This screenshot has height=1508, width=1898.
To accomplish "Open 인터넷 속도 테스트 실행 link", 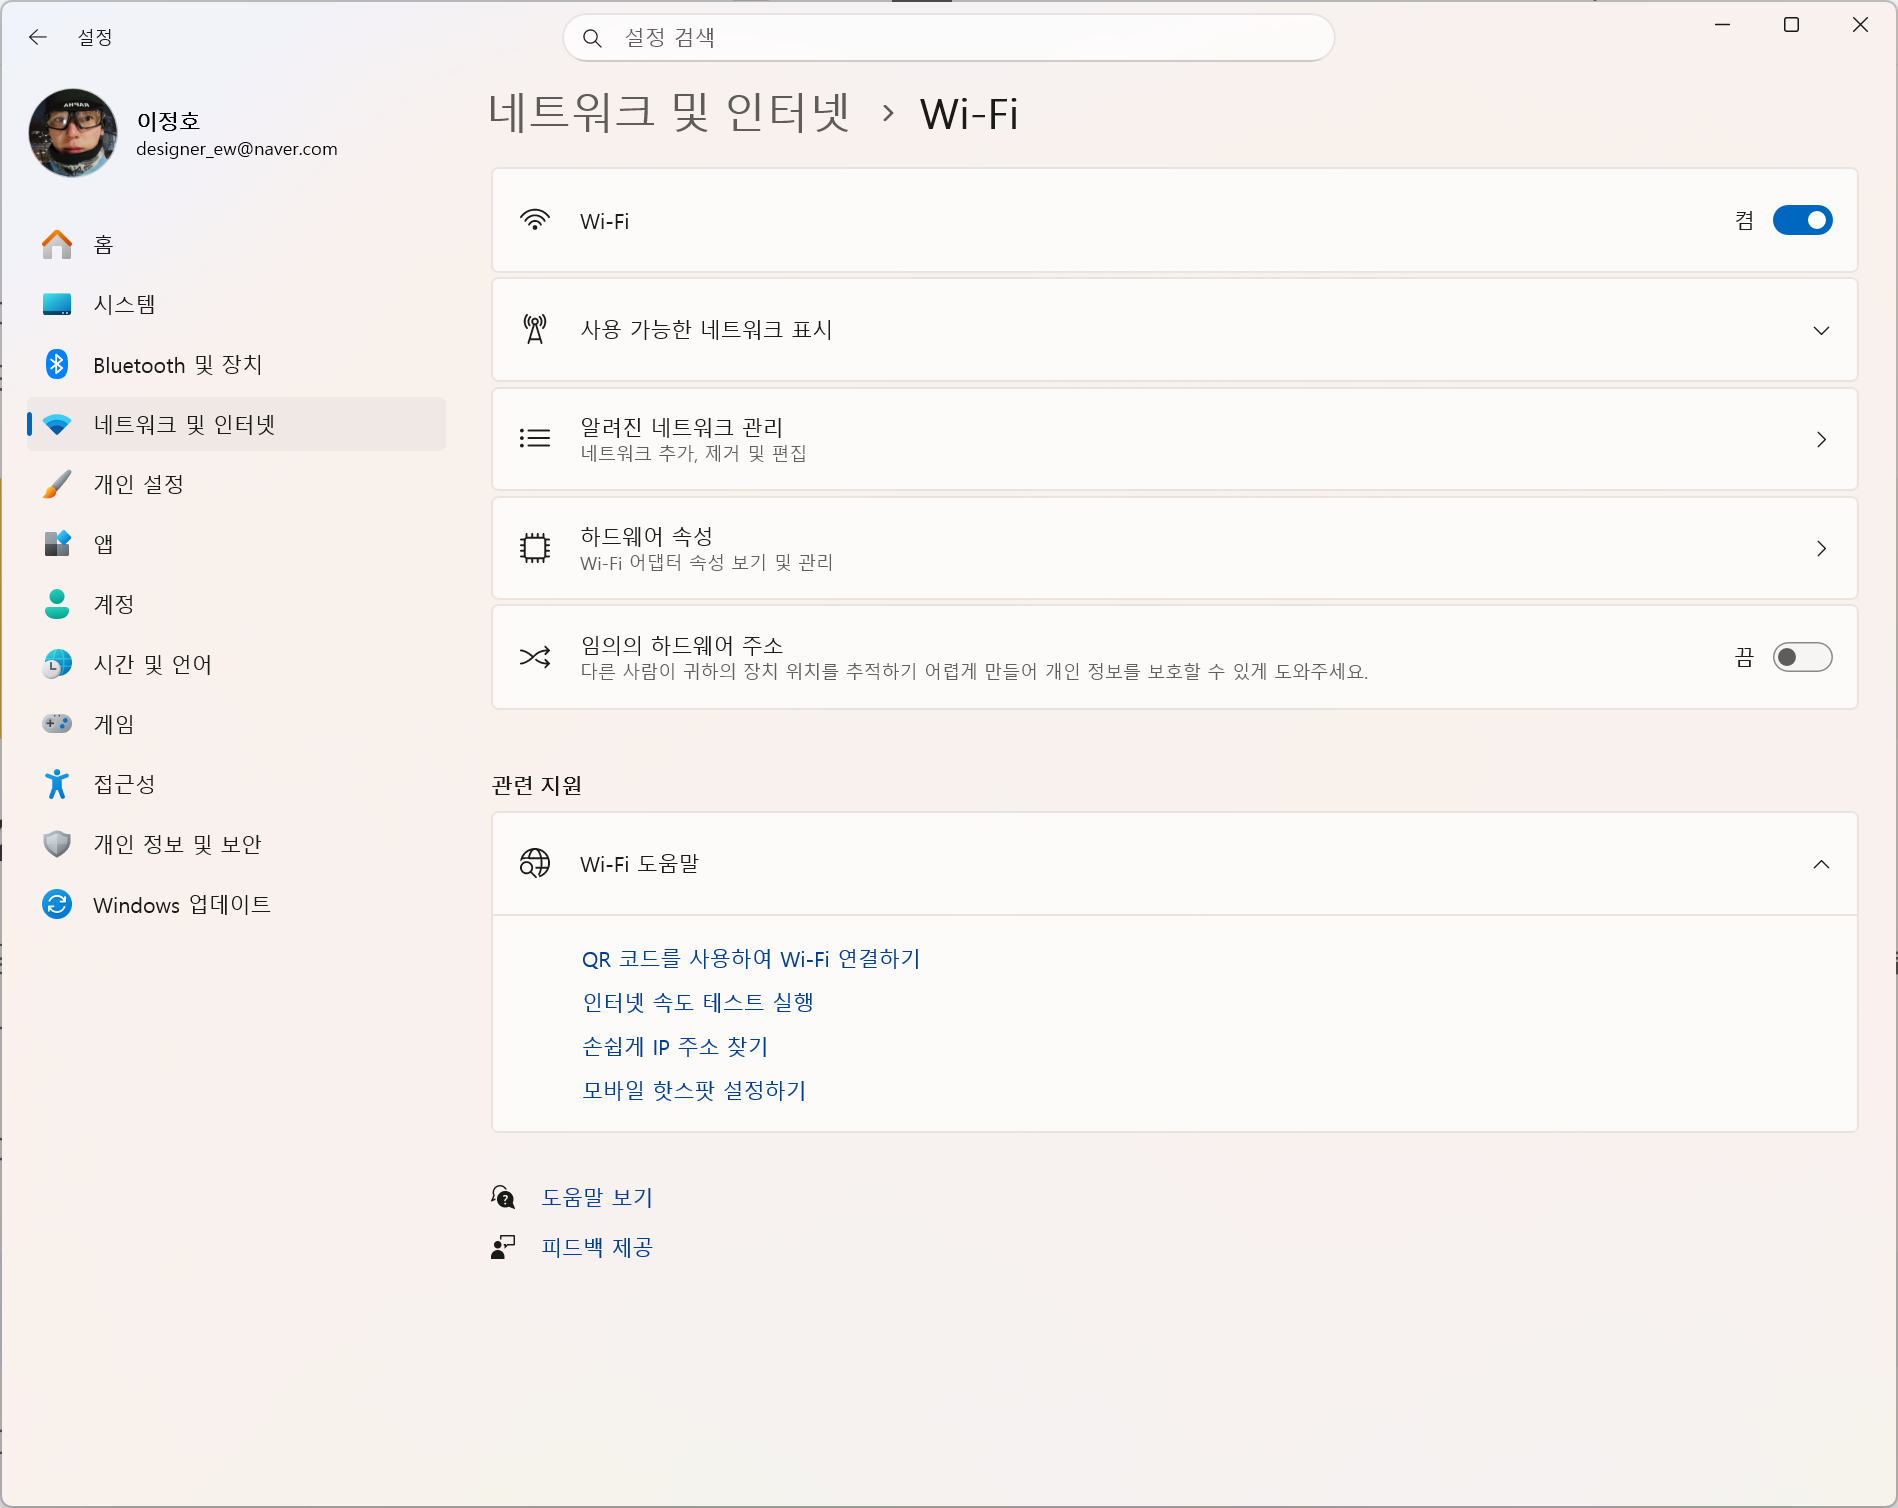I will pyautogui.click(x=698, y=1002).
